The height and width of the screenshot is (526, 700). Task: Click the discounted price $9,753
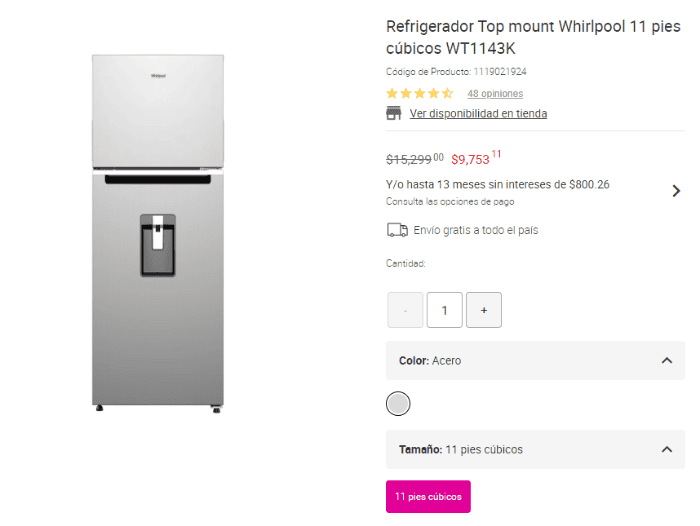(x=471, y=159)
